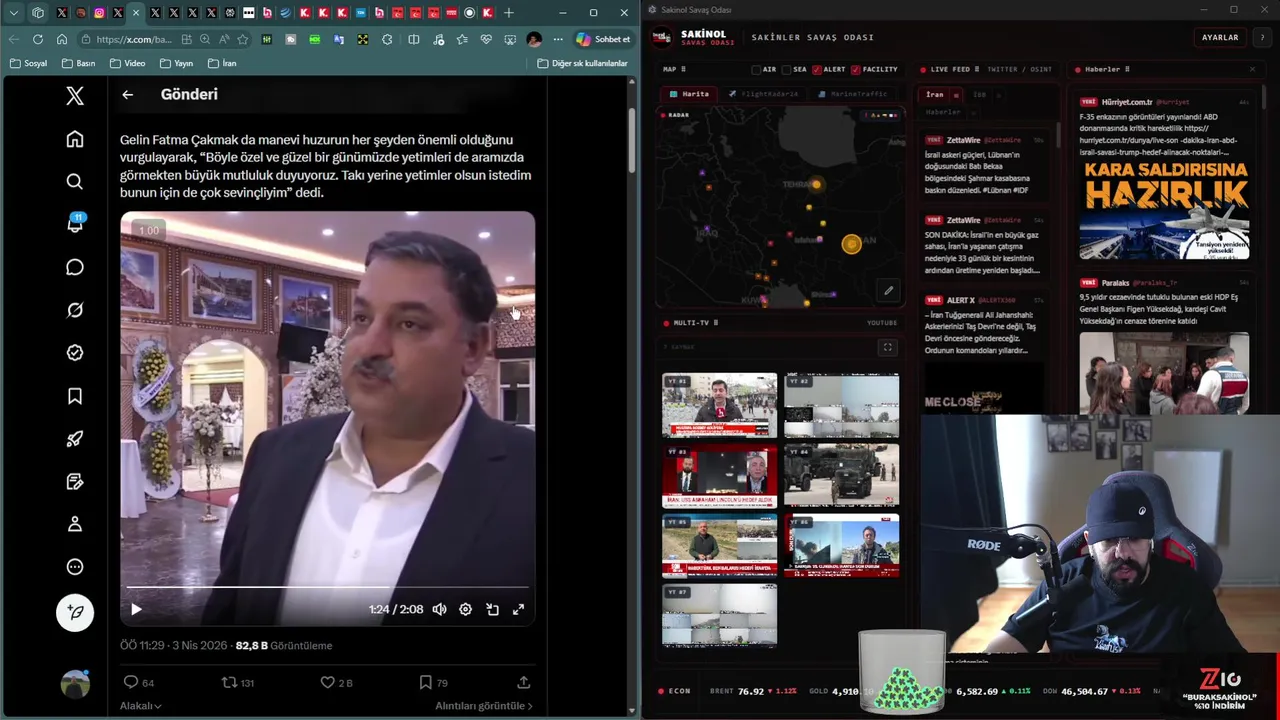1280x720 pixels.
Task: Toggle AIR layer checkbox on map
Action: coord(757,70)
